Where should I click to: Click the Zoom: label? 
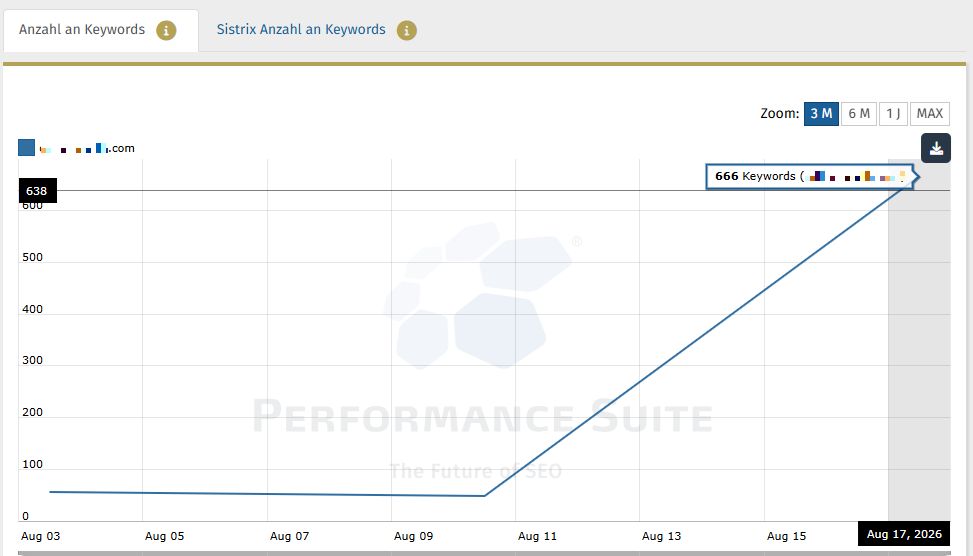(x=780, y=114)
